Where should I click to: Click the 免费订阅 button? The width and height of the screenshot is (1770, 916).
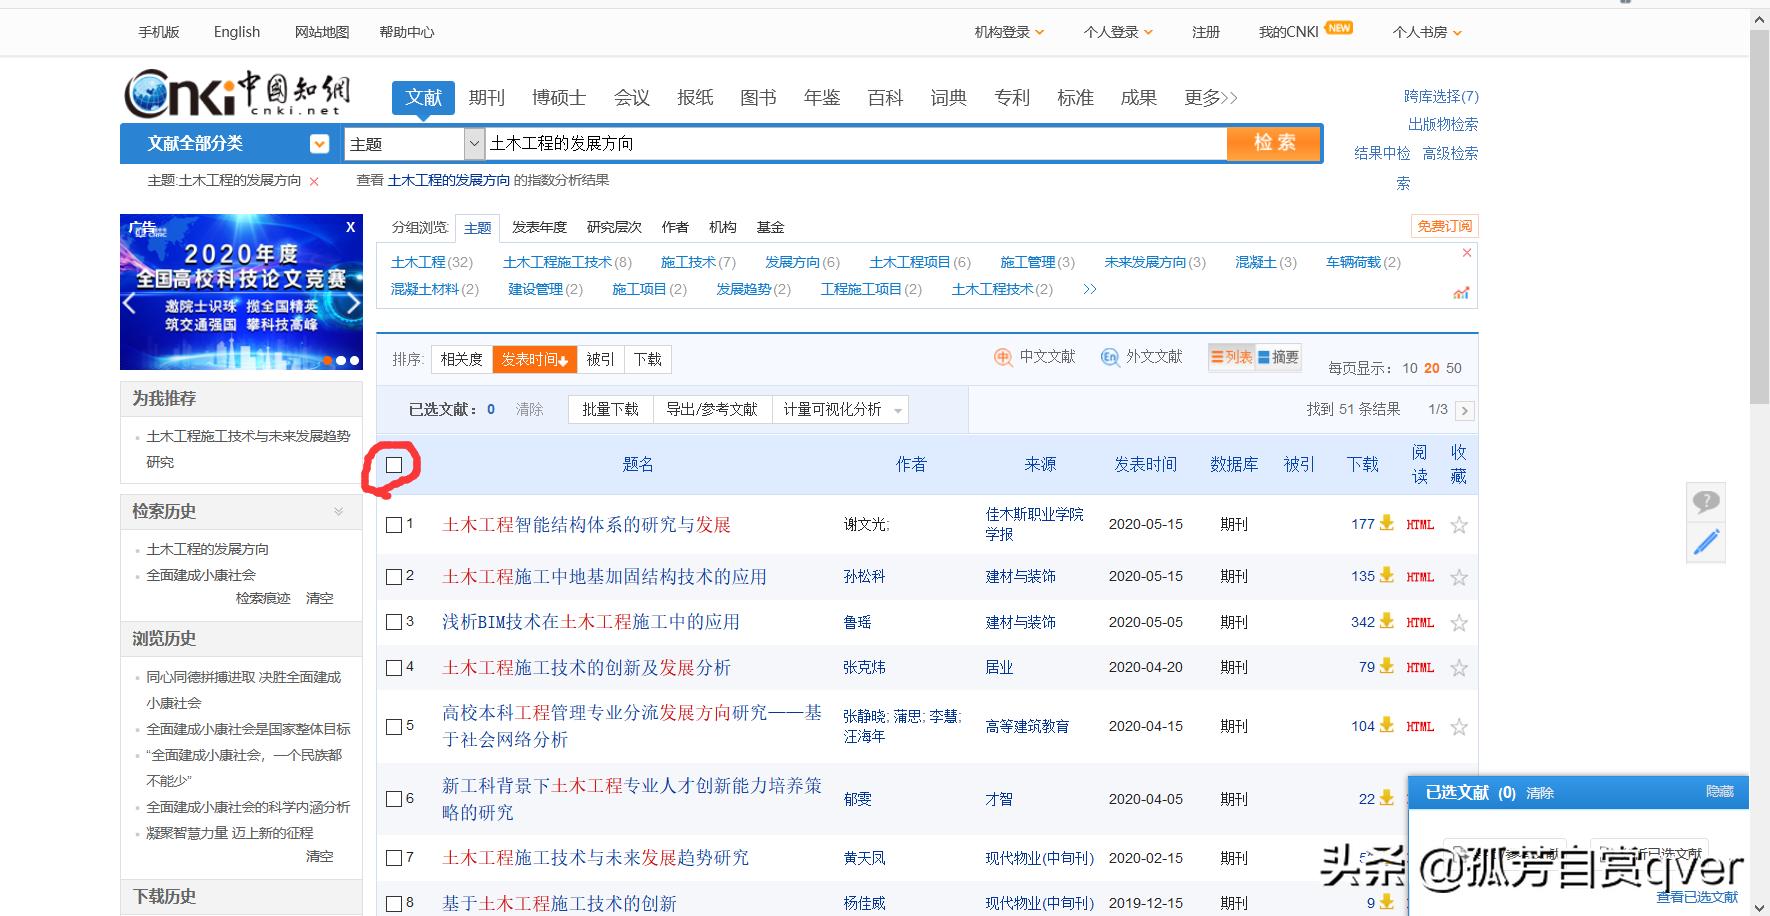coord(1444,226)
